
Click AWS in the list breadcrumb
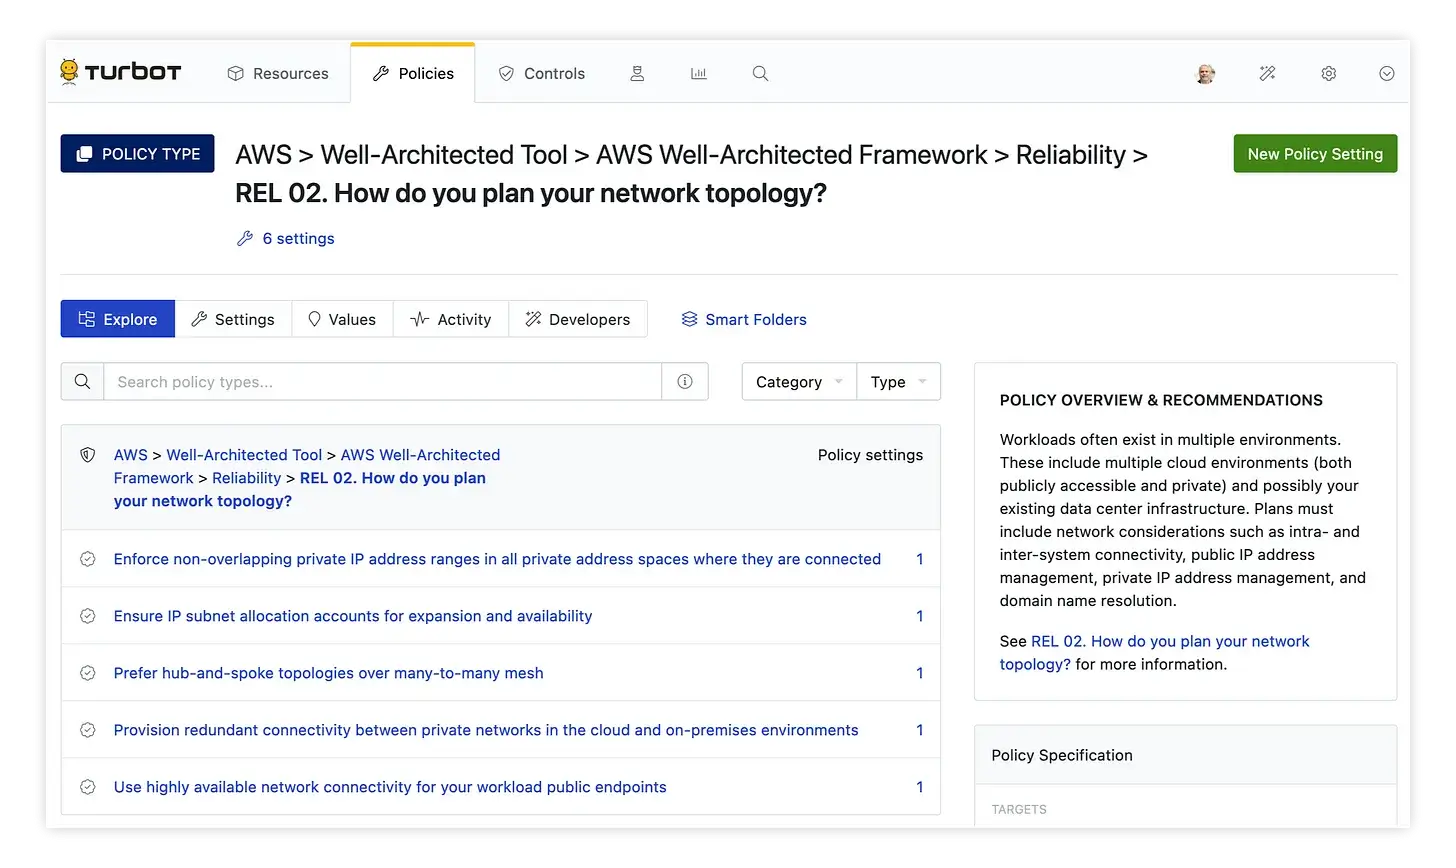click(130, 455)
